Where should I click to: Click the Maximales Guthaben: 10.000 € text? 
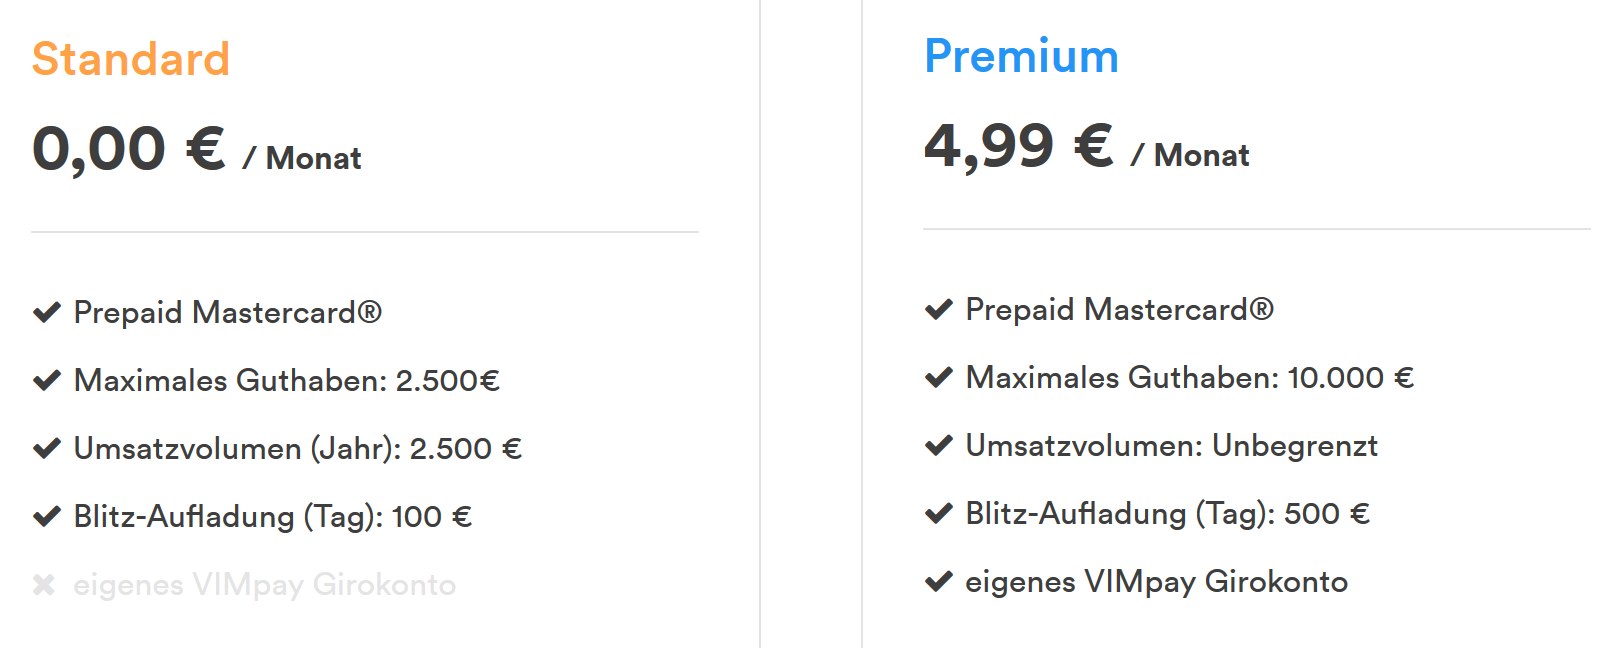[x=1189, y=378]
